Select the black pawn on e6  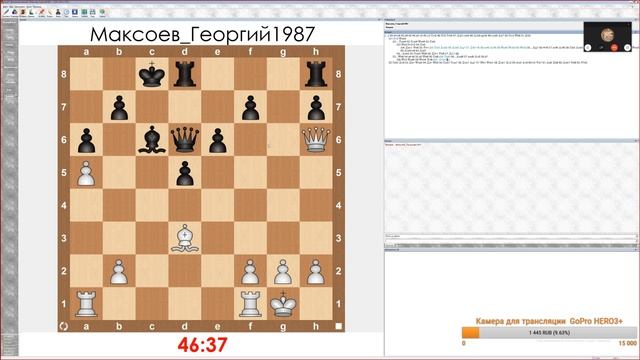[218, 140]
